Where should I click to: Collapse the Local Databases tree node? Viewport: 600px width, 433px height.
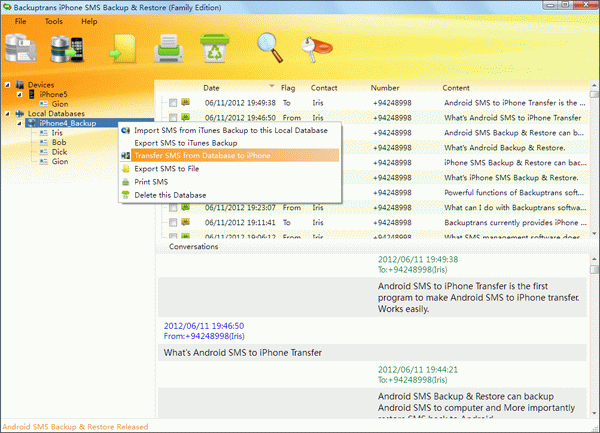coord(8,113)
